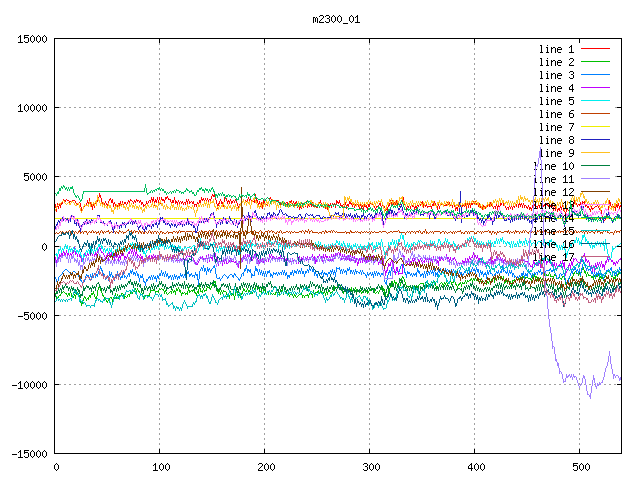Click the 100 x-axis tick label

pos(160,467)
